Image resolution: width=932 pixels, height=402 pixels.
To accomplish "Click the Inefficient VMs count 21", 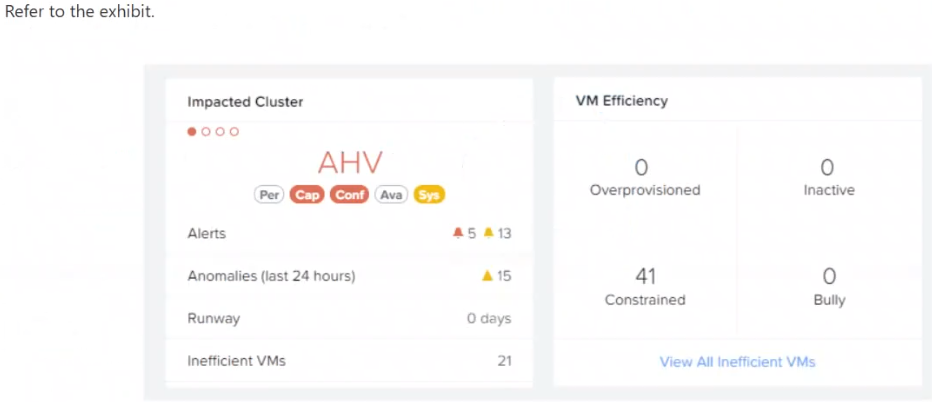I will [x=504, y=360].
